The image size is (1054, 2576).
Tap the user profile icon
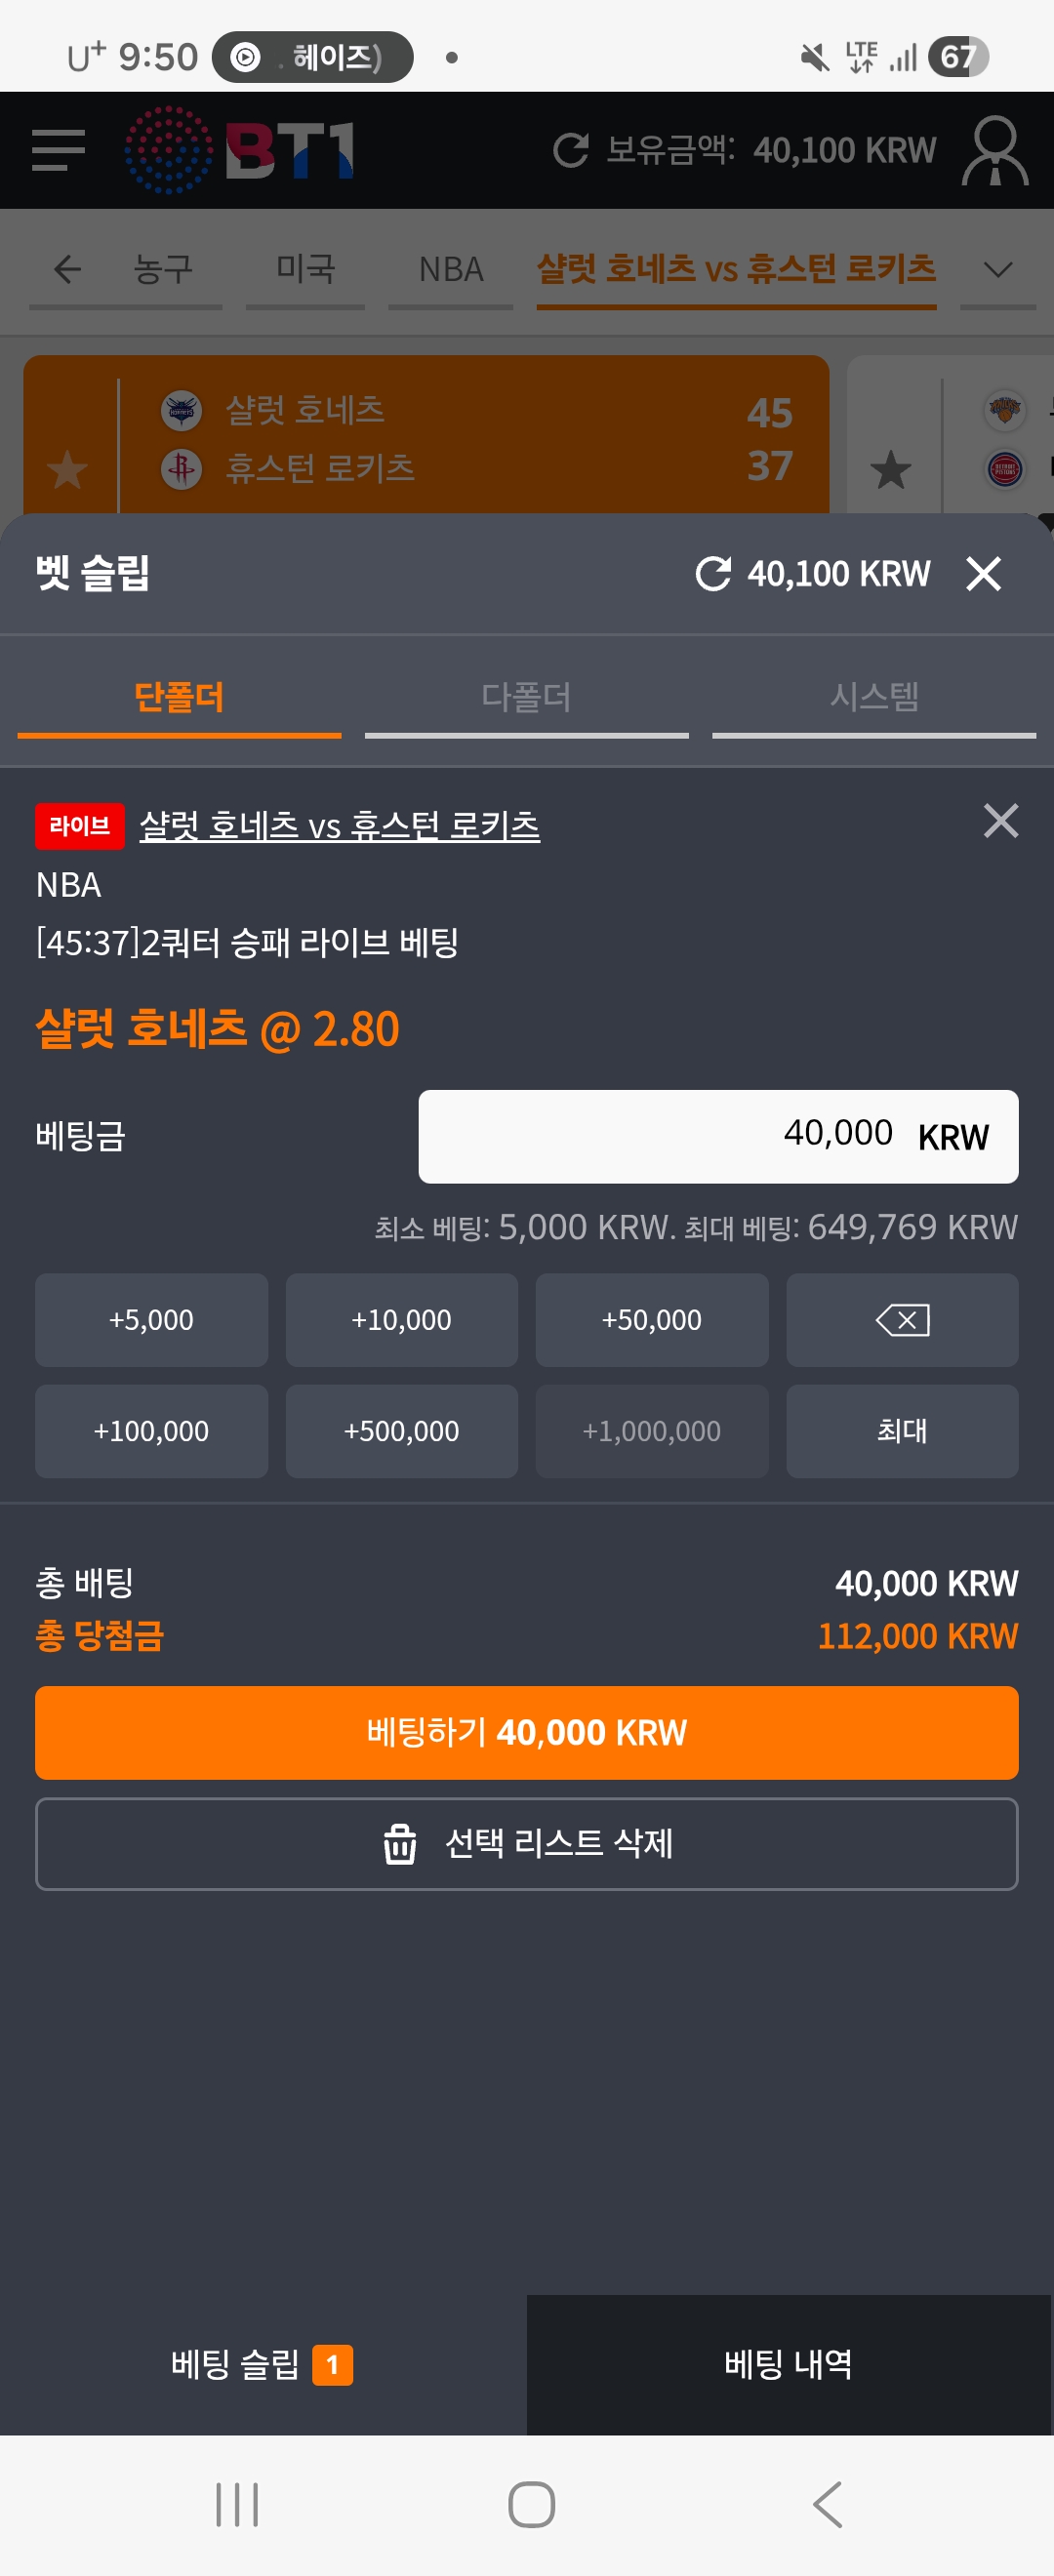pos(994,151)
